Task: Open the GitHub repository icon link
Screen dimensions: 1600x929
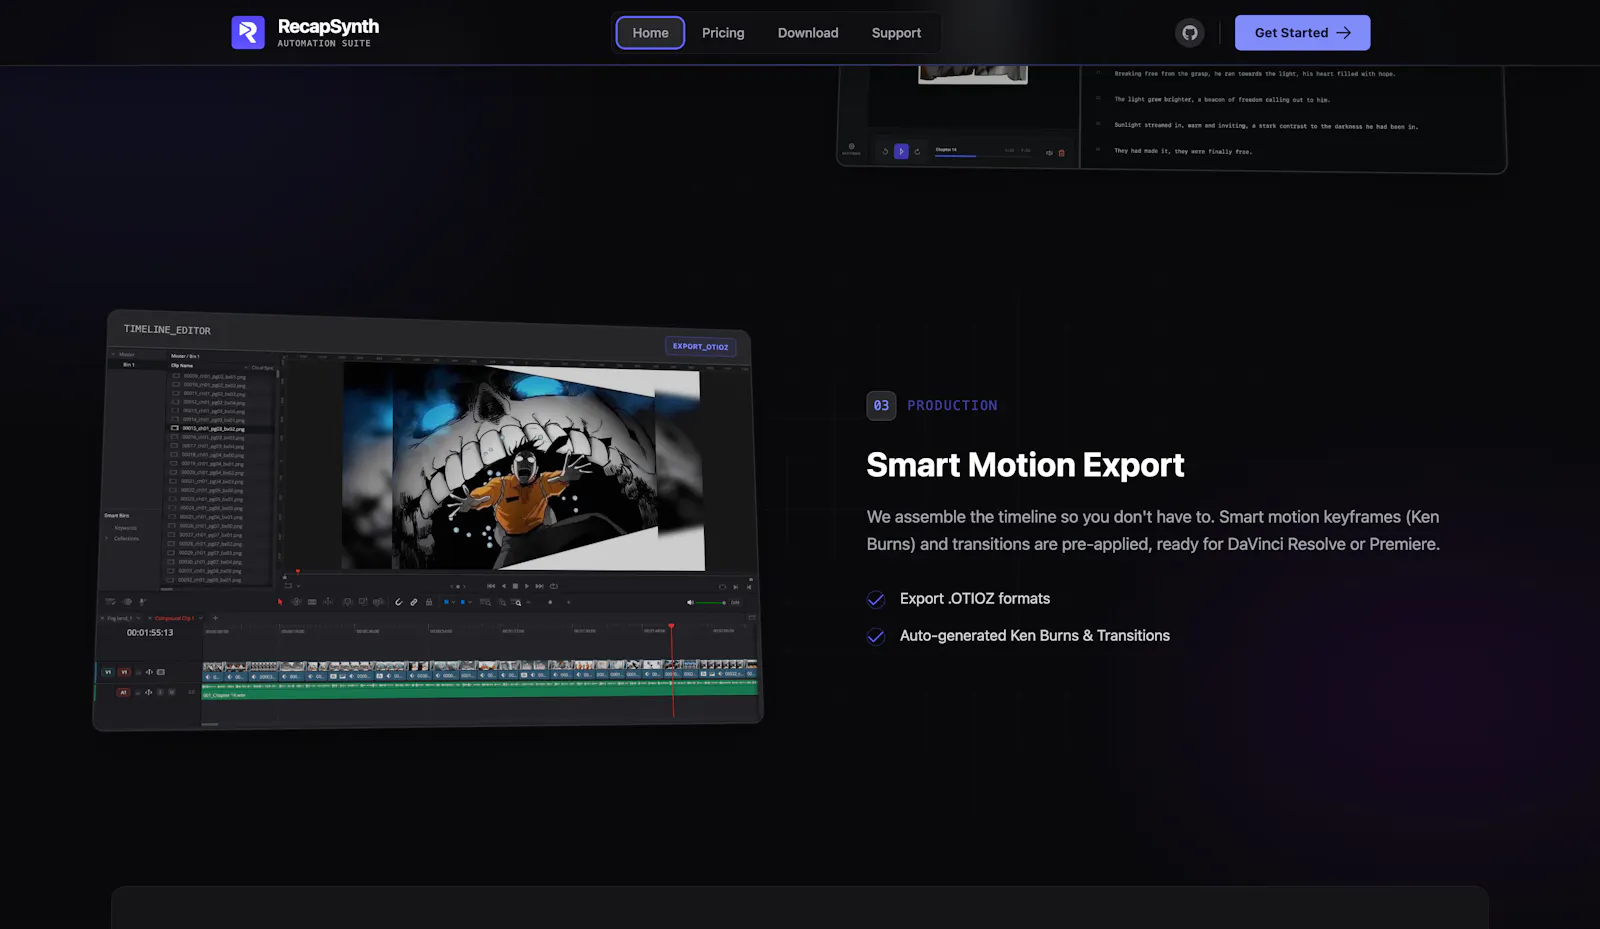Action: [x=1189, y=33]
